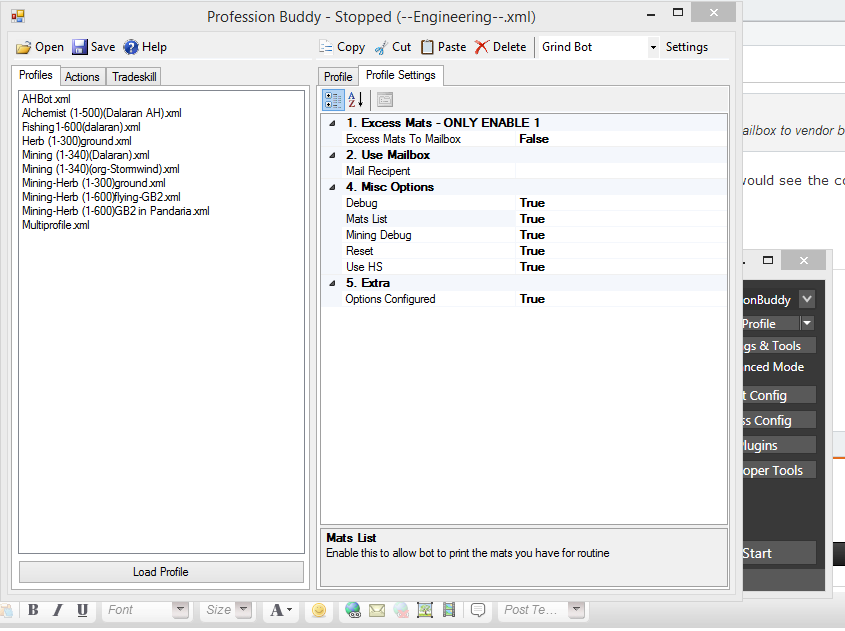Toggle the Reset True value
This screenshot has width=845, height=631.
click(x=621, y=251)
